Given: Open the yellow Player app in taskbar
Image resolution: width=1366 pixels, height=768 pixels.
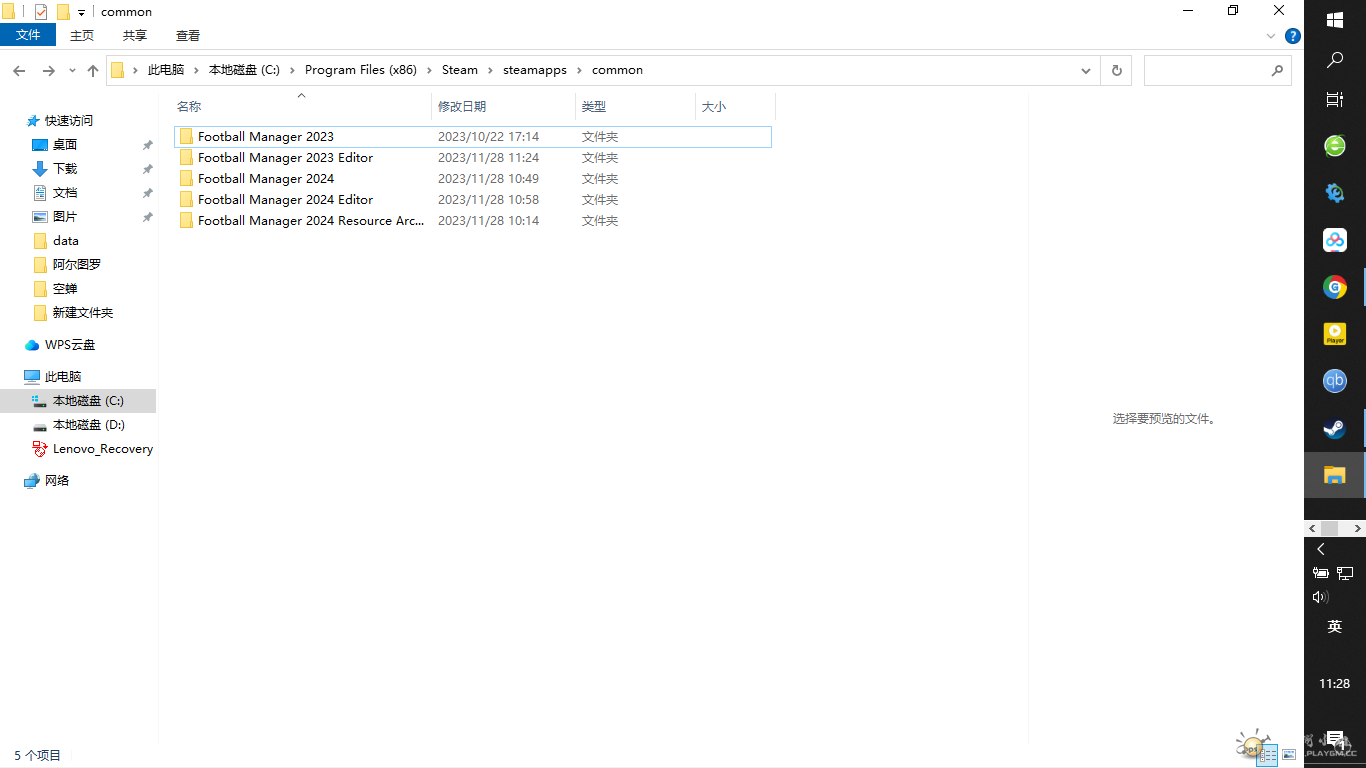Looking at the screenshot, I should [x=1334, y=334].
